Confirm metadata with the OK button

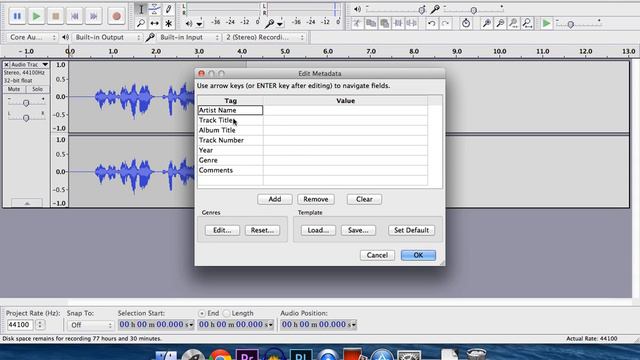(418, 255)
